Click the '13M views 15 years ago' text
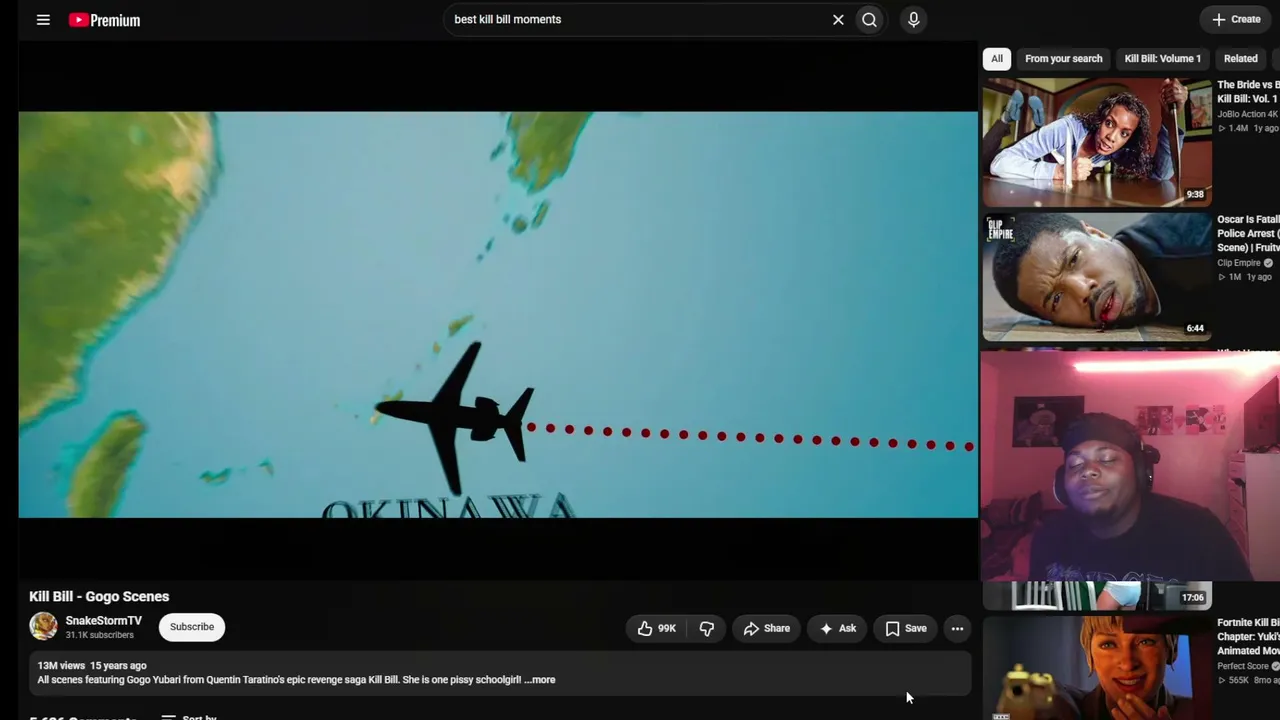This screenshot has width=1280, height=720. pyautogui.click(x=92, y=666)
